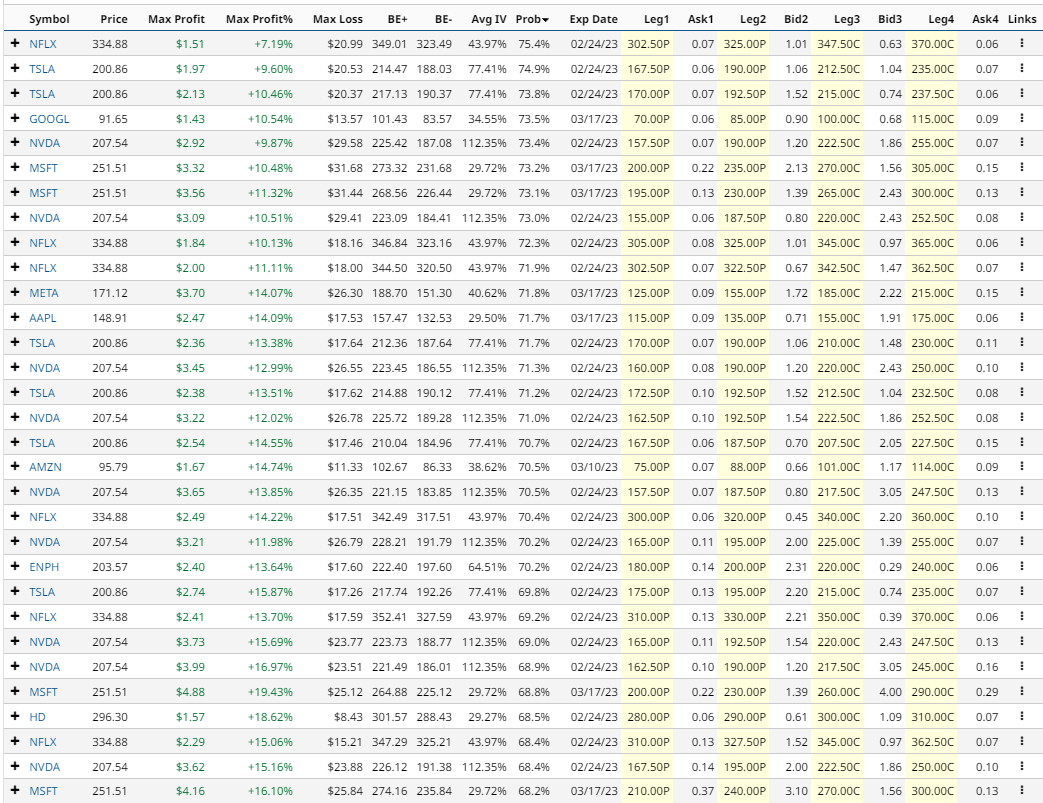Sort by Max Loss column header
The image size is (1043, 803).
click(338, 19)
